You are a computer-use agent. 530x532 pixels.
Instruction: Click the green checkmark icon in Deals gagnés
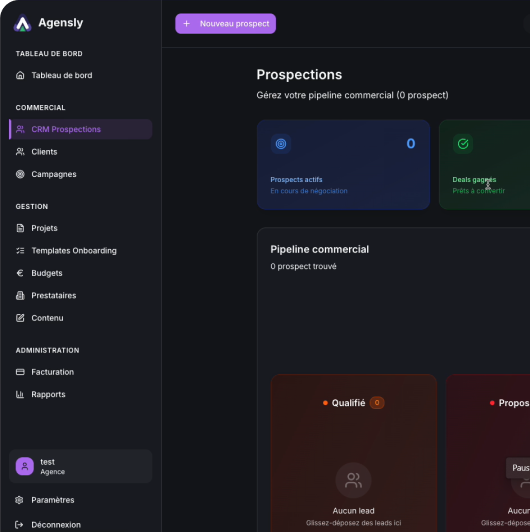coord(463,144)
